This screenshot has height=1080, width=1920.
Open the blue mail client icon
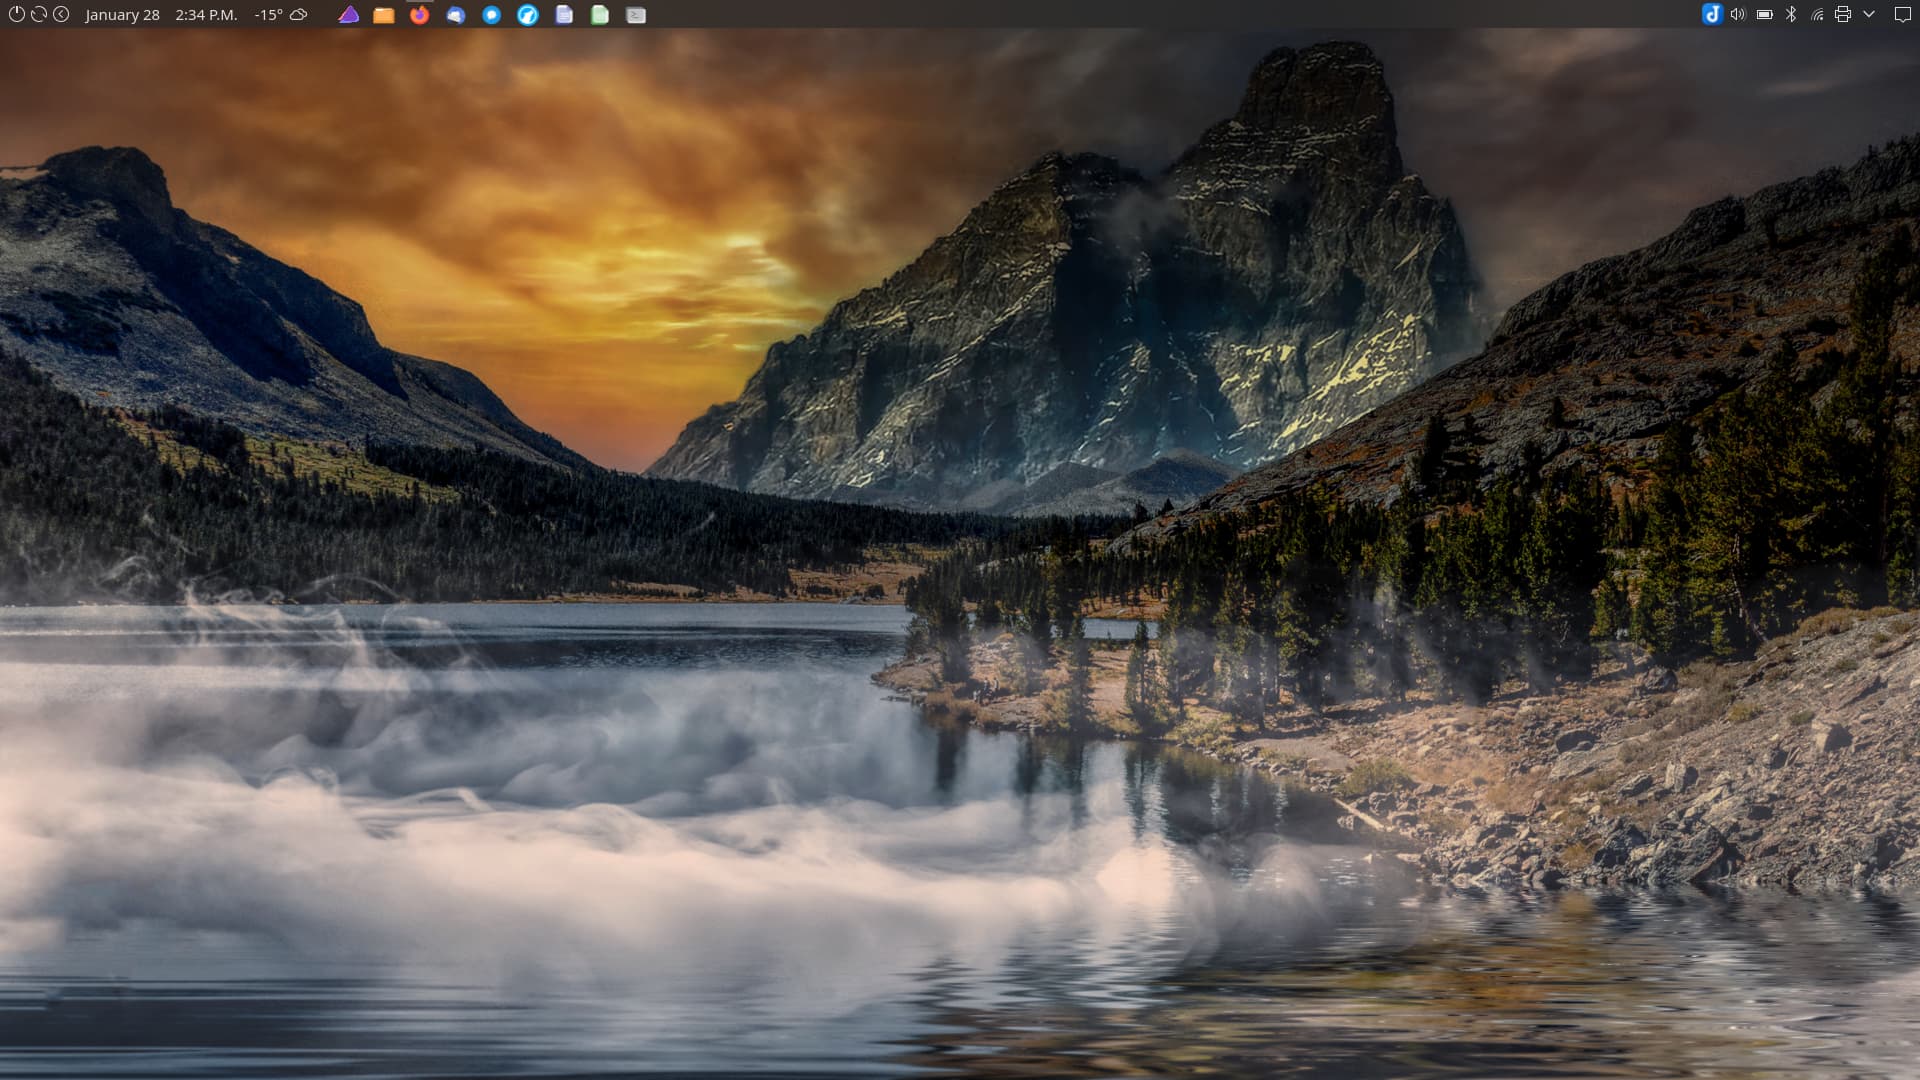point(456,15)
